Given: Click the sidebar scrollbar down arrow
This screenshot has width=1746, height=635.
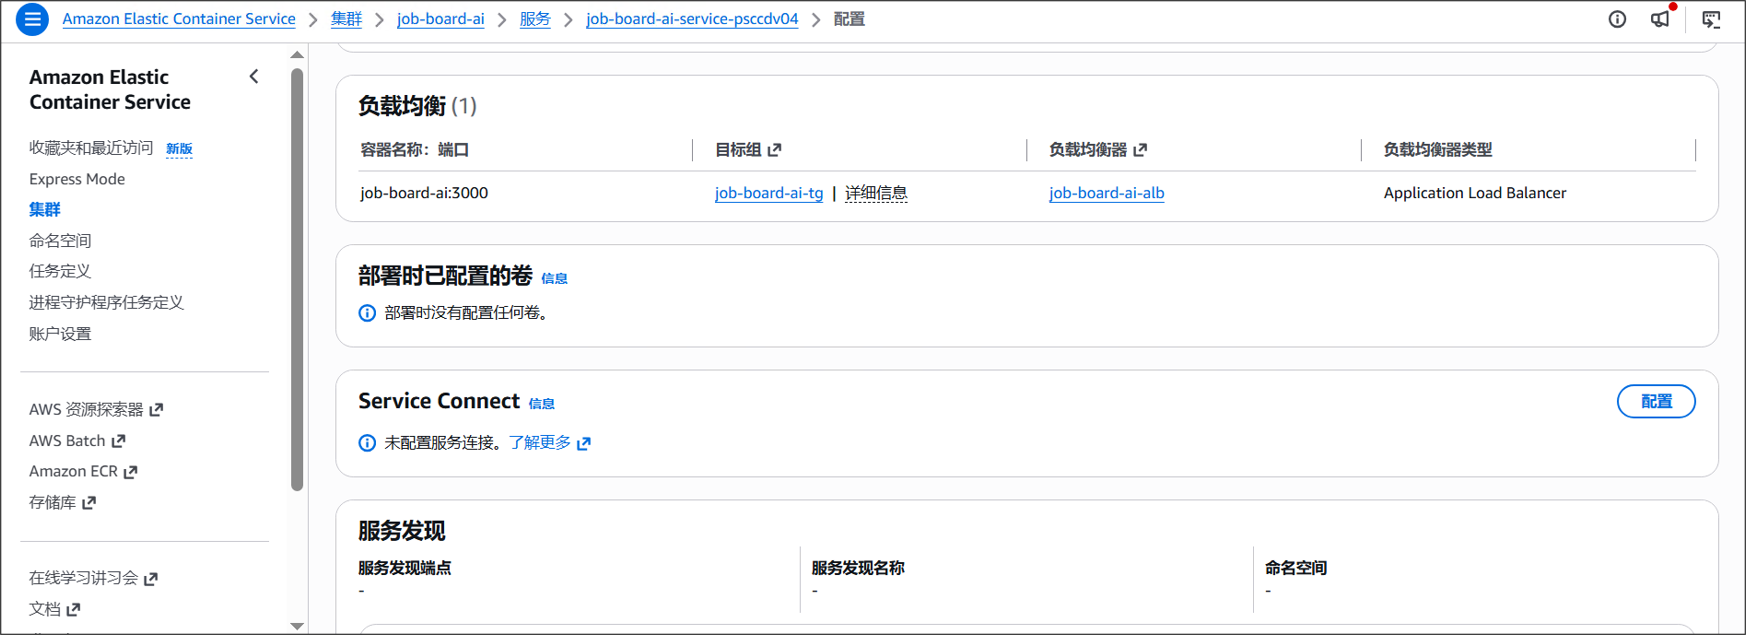Looking at the screenshot, I should click(x=297, y=626).
